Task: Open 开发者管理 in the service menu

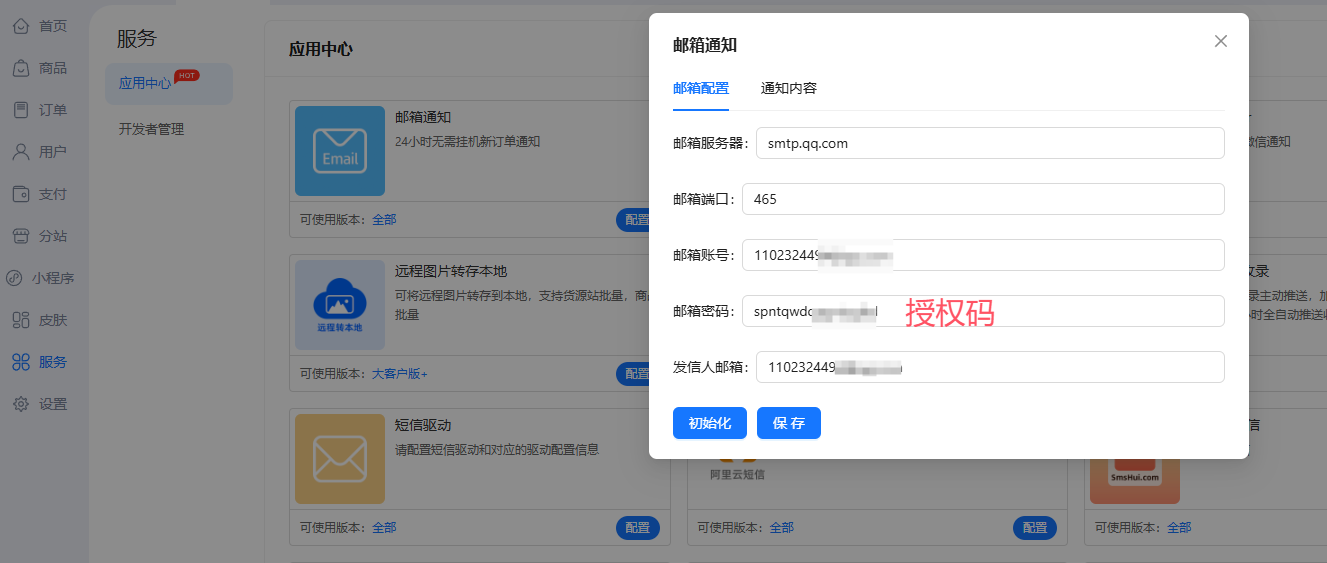Action: pos(151,129)
